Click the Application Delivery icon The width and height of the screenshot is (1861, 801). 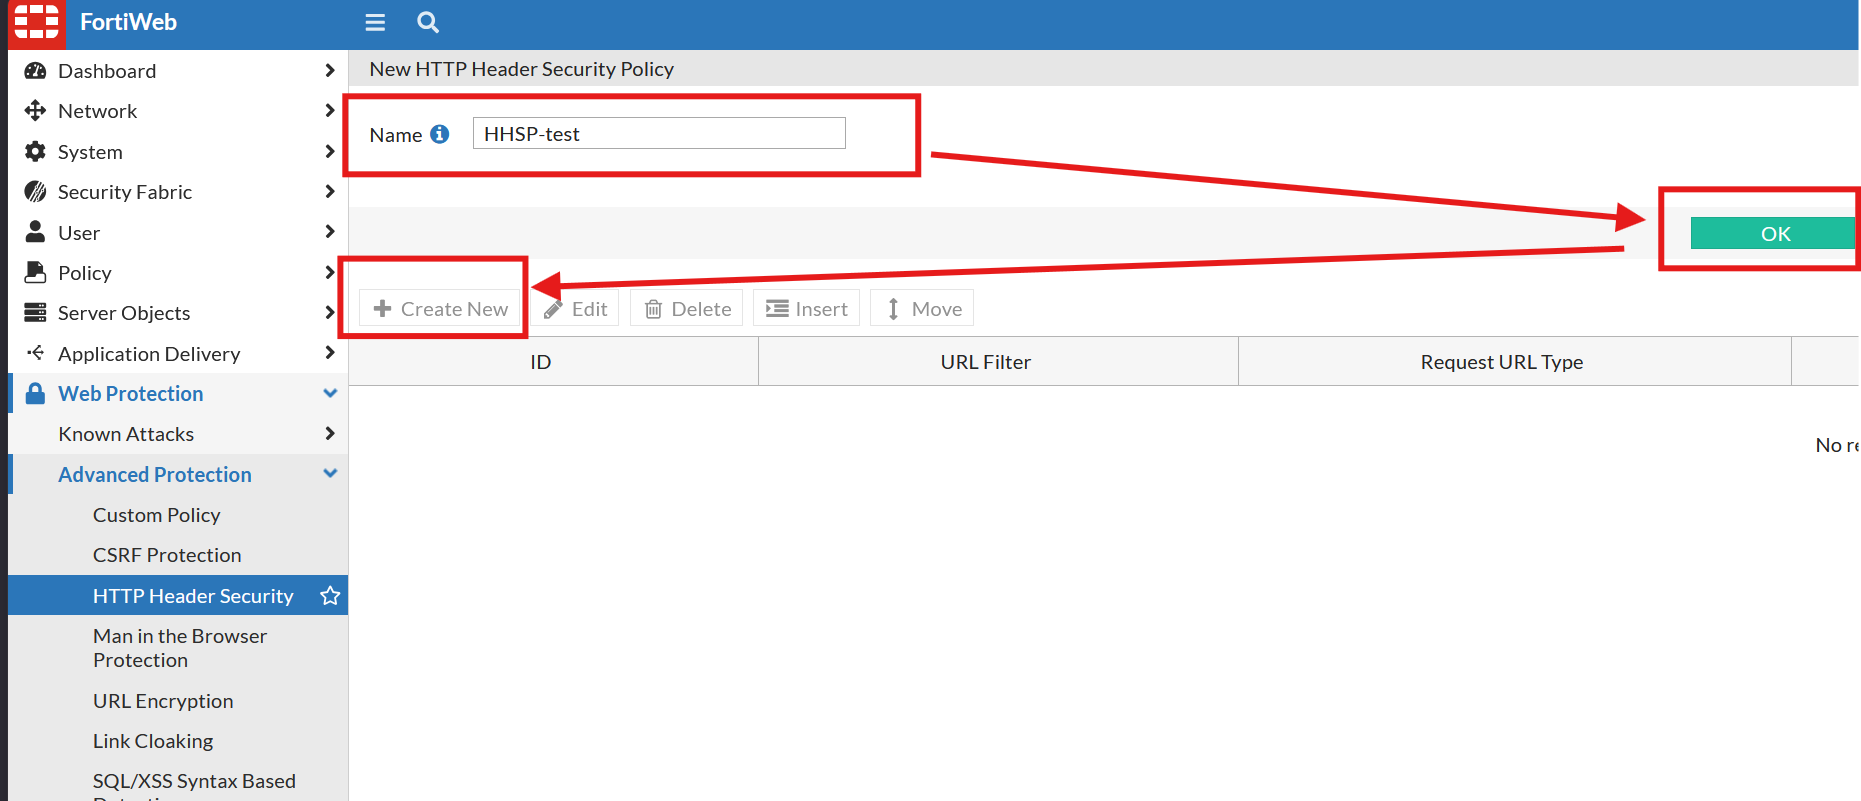point(35,353)
